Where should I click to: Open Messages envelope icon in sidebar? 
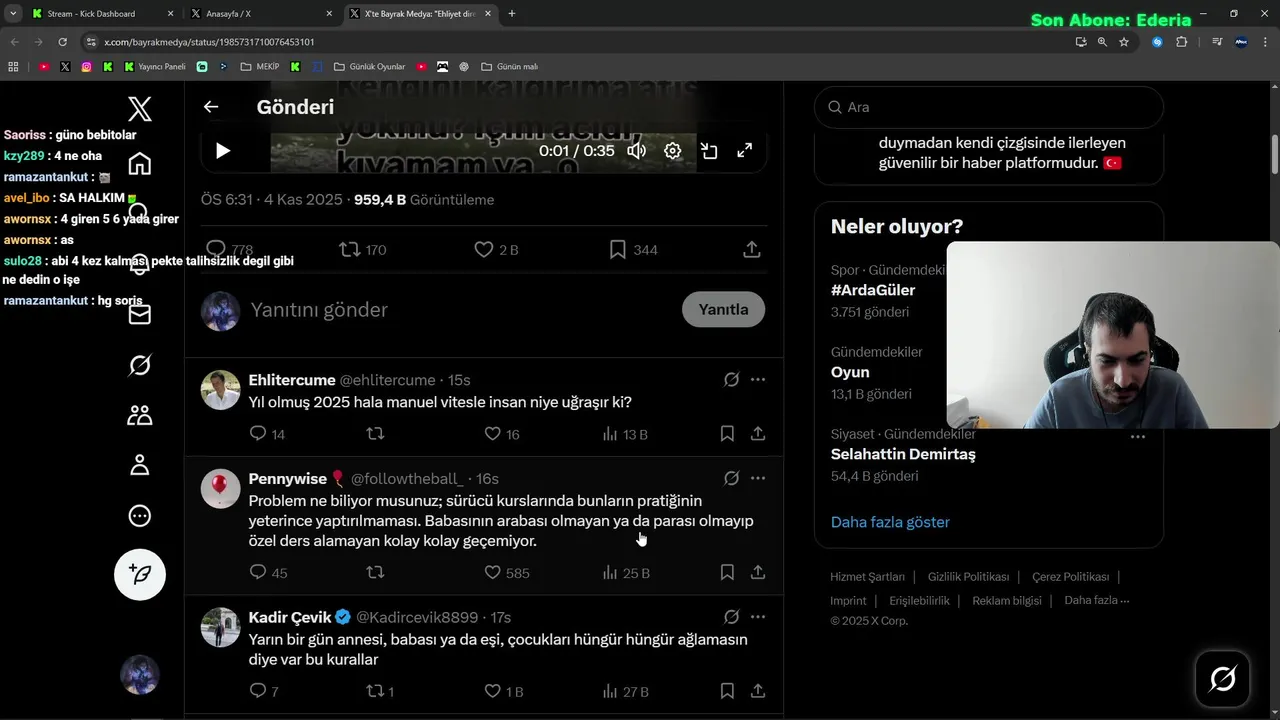pos(140,315)
